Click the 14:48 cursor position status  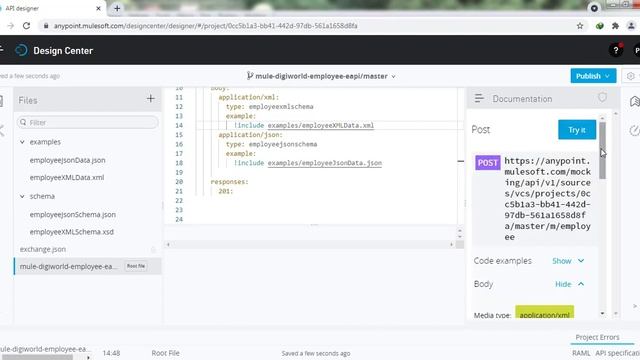[111, 353]
